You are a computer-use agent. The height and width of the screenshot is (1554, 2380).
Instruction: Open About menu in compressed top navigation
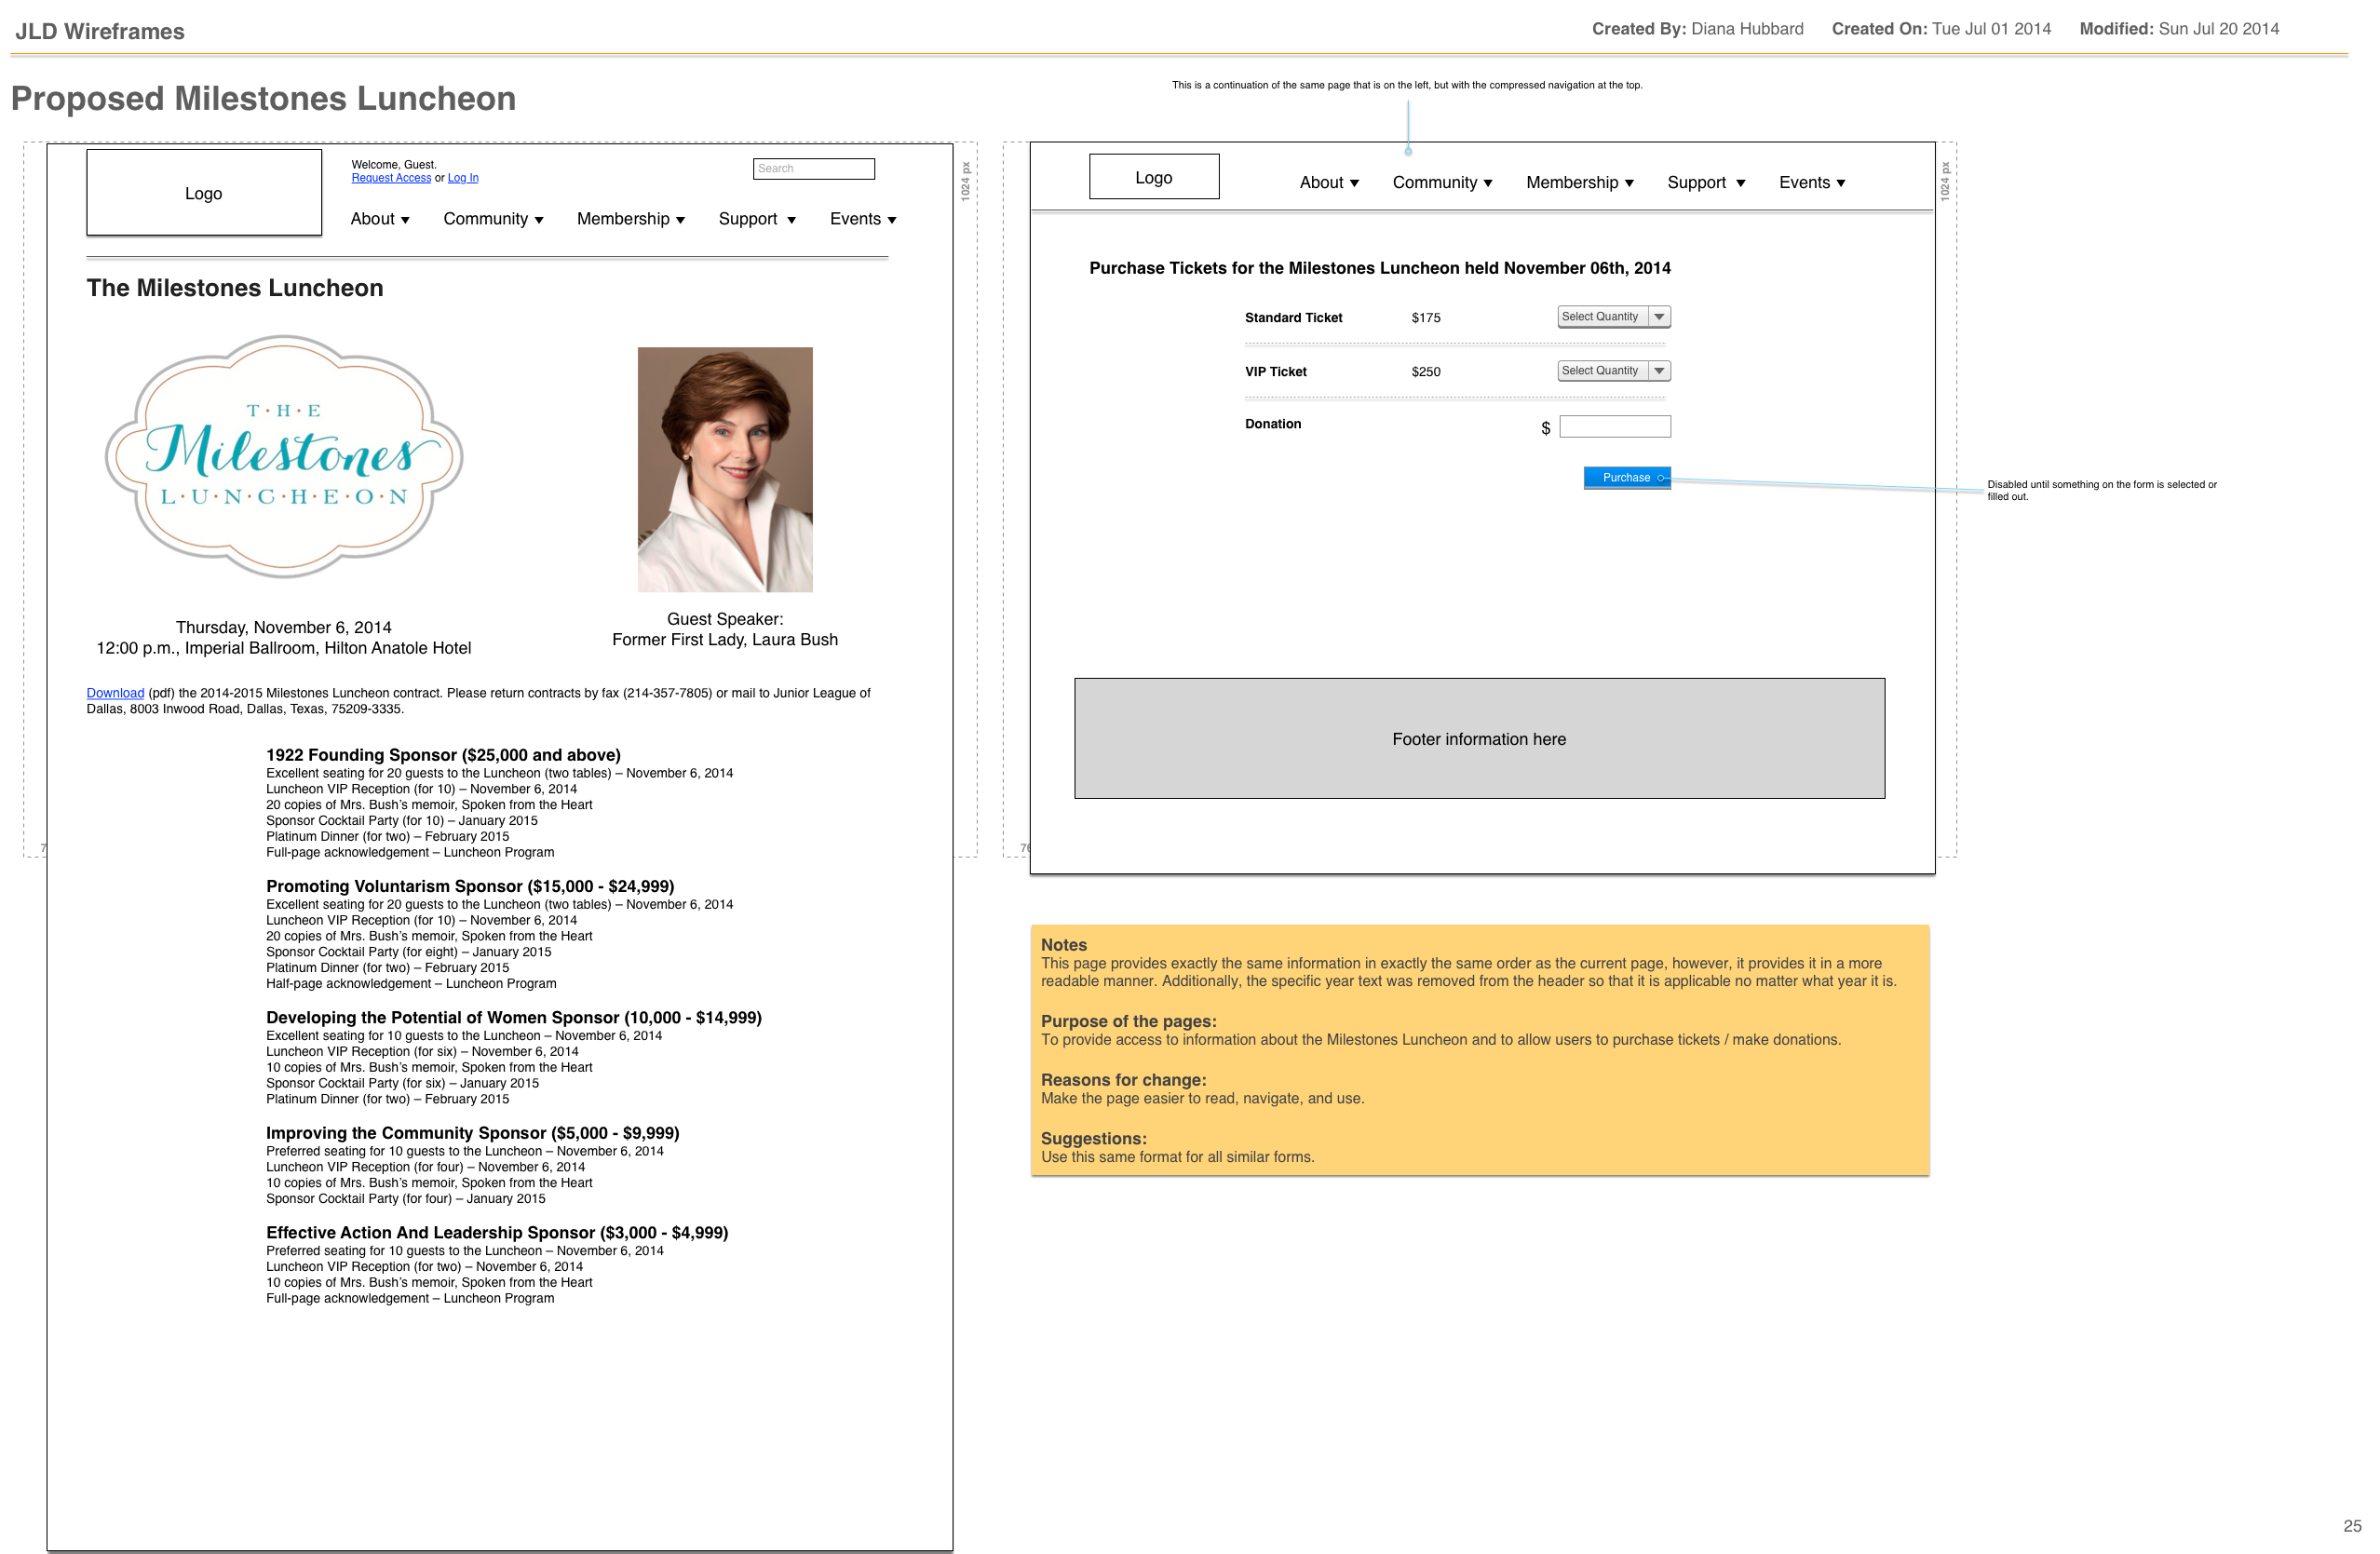(x=1328, y=182)
